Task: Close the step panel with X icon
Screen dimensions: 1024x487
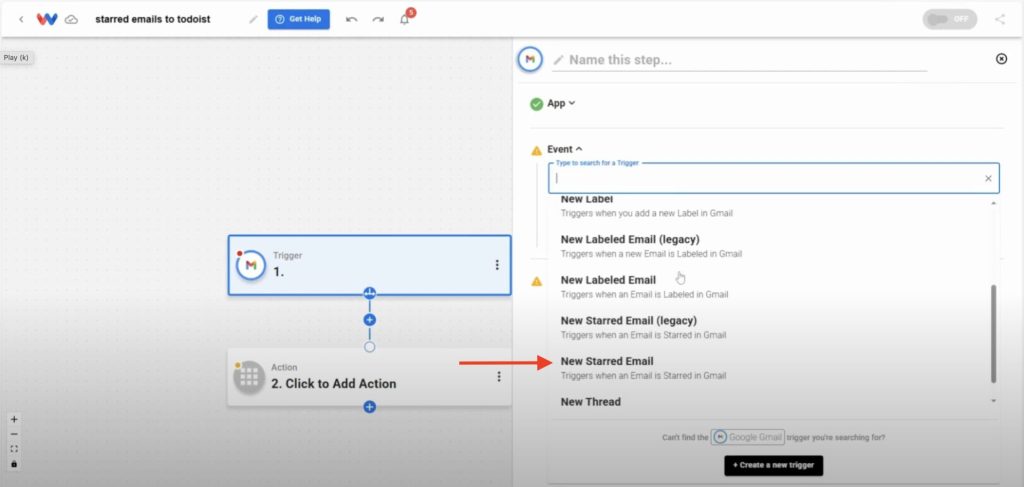Action: click(1001, 59)
